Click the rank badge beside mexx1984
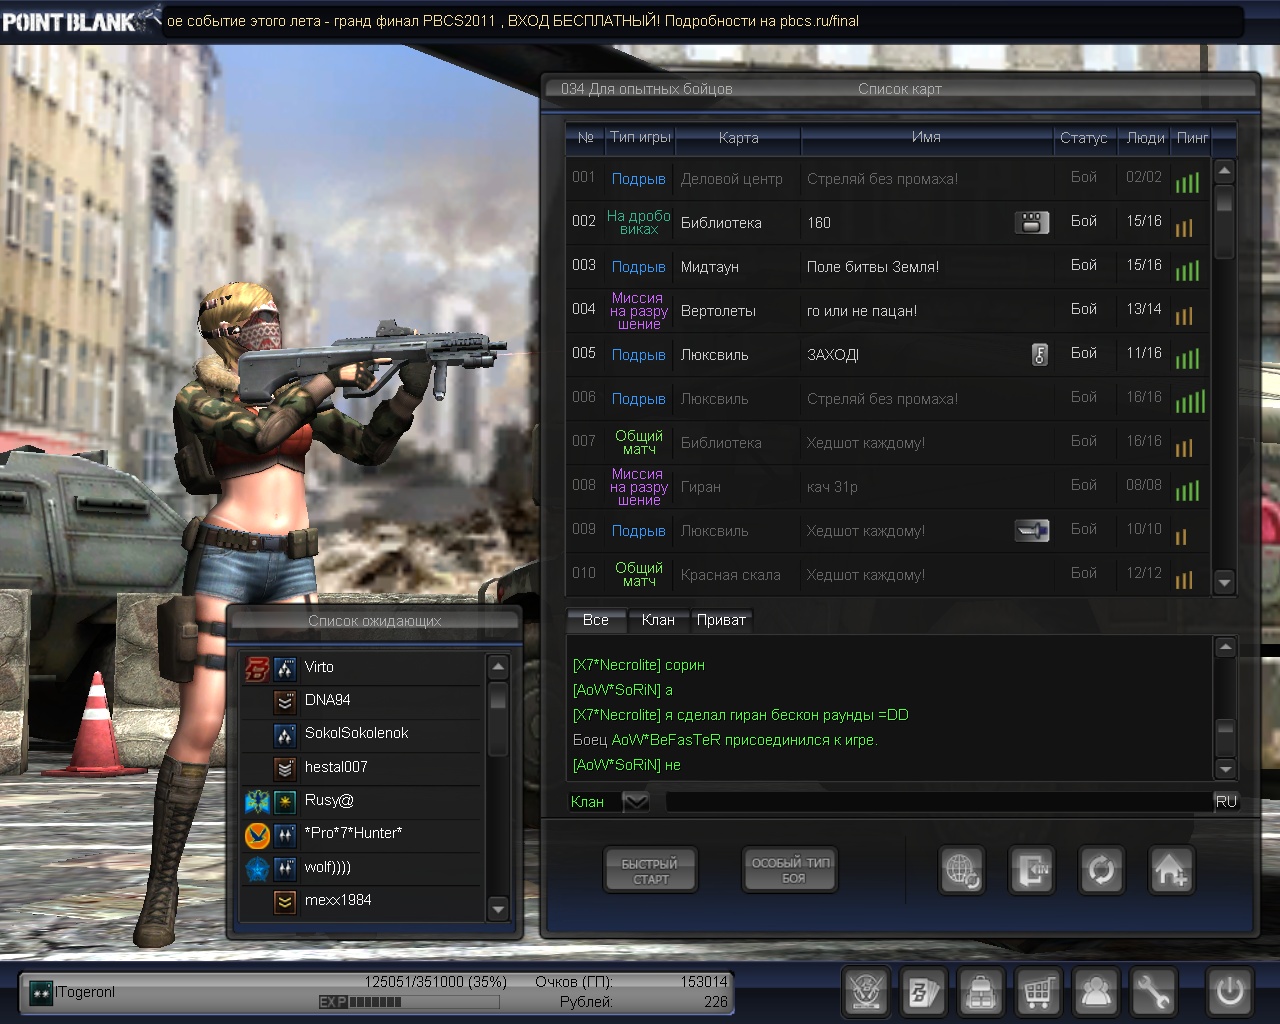Image resolution: width=1280 pixels, height=1024 pixels. coord(285,901)
